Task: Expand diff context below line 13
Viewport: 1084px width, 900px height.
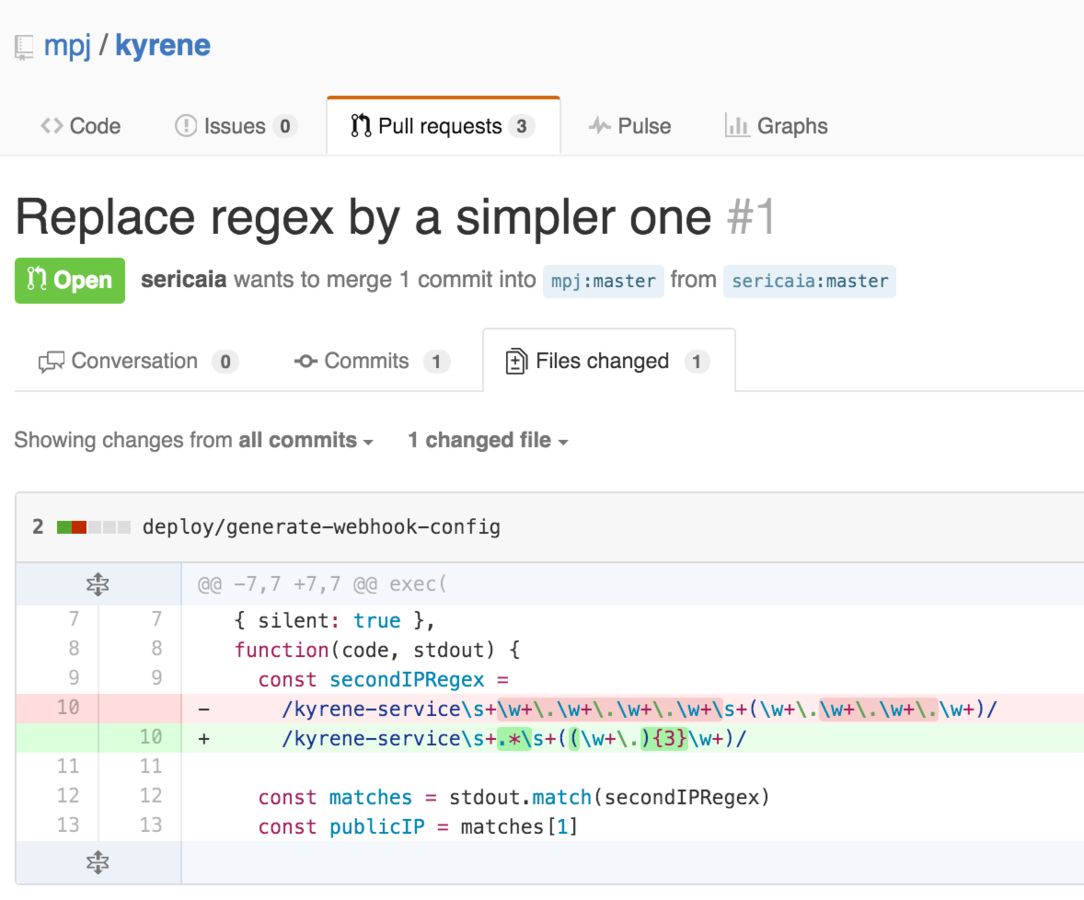Action: [97, 863]
